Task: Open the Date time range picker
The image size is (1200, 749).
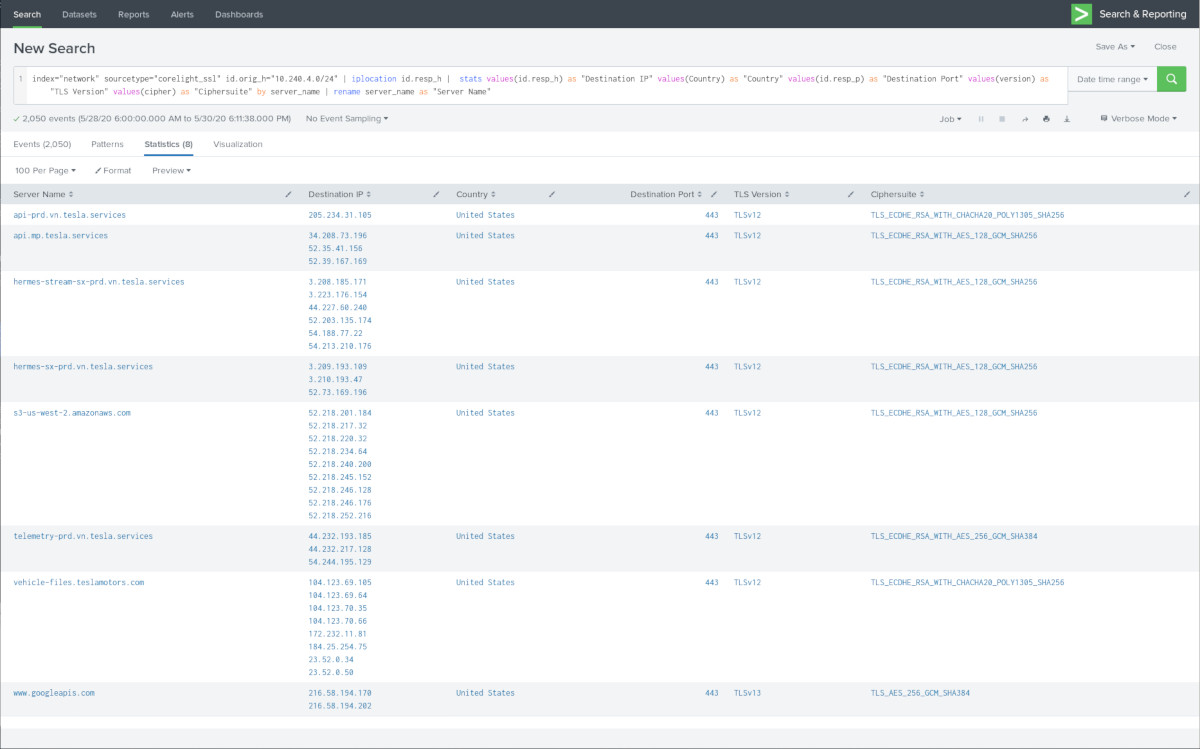Action: point(1112,79)
